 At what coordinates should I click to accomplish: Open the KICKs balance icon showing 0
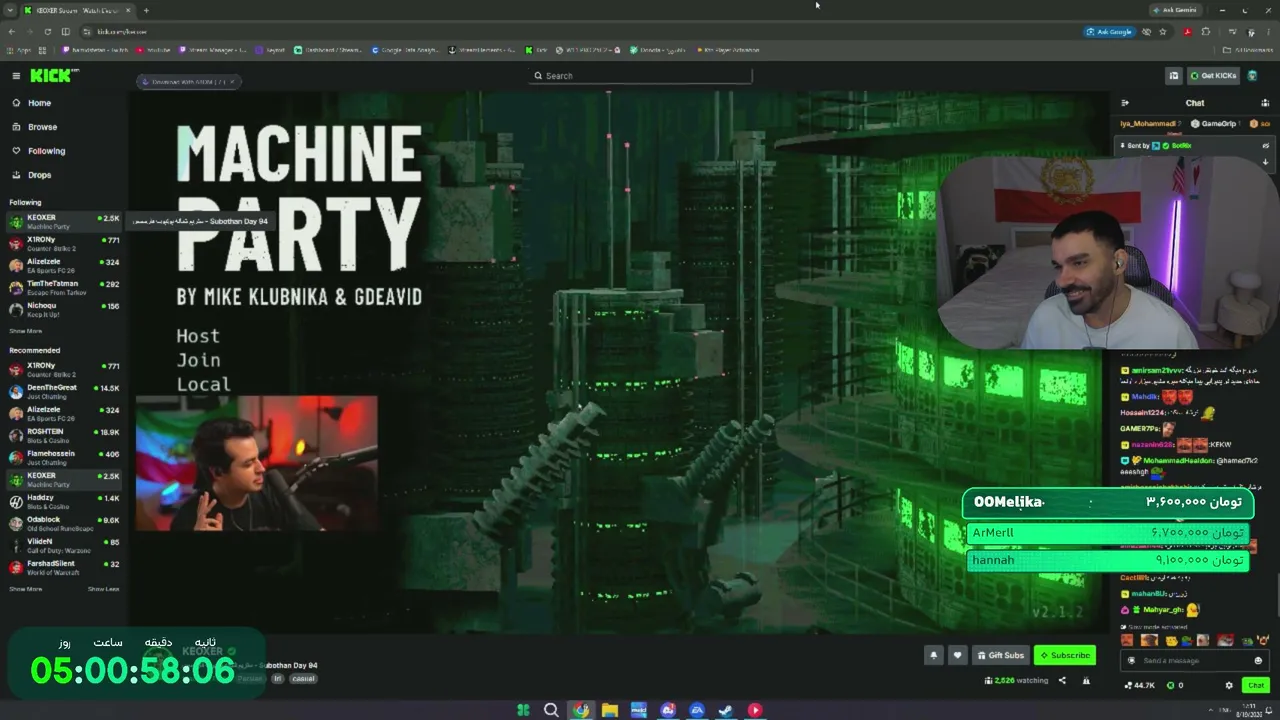(x=1174, y=685)
